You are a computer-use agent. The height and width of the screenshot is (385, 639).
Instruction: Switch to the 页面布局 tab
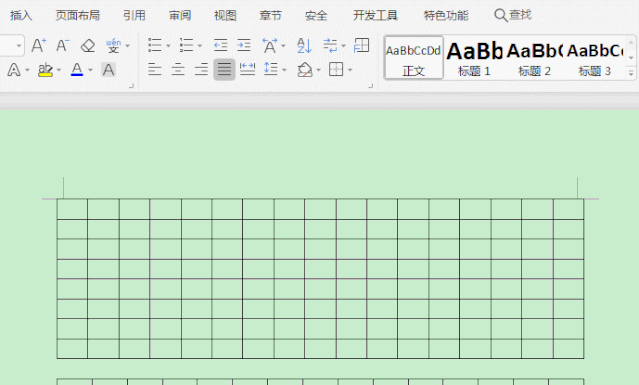coord(77,15)
